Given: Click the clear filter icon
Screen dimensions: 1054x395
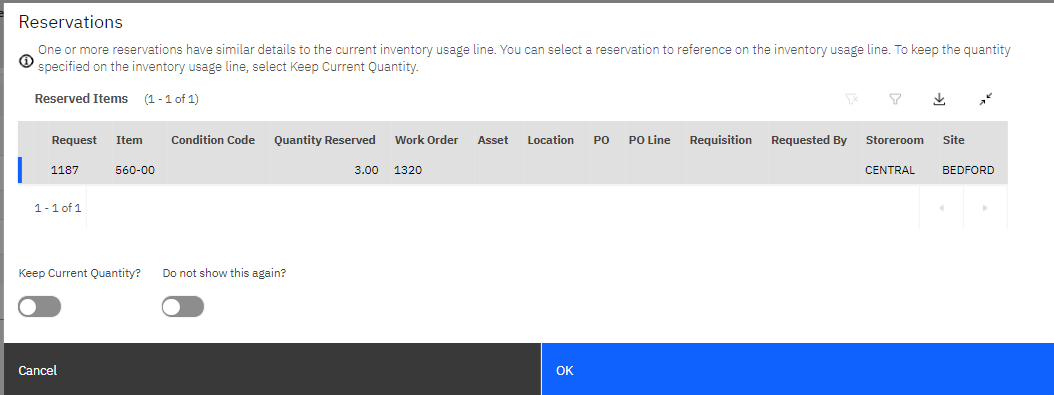Looking at the screenshot, I should click(852, 99).
